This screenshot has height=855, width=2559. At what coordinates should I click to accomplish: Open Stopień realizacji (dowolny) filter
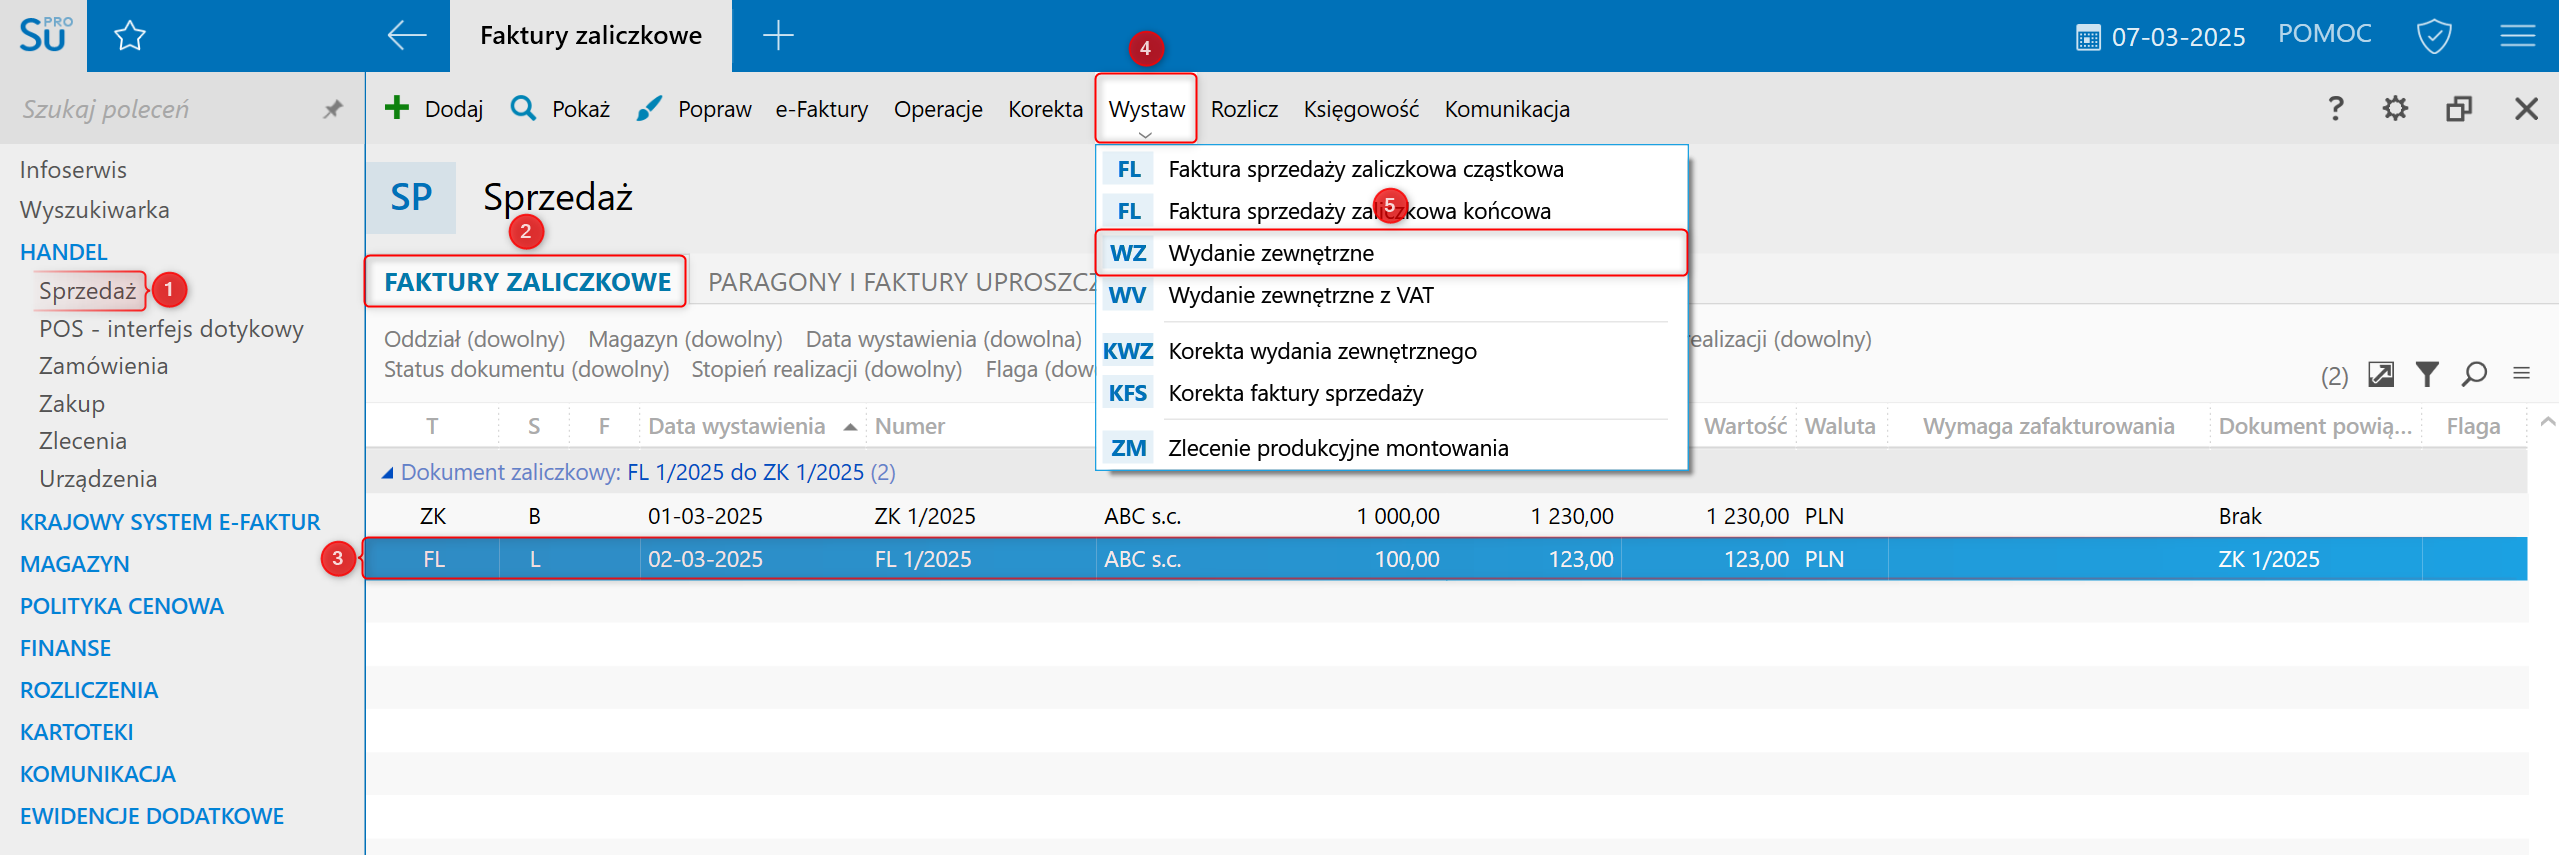[x=826, y=369]
